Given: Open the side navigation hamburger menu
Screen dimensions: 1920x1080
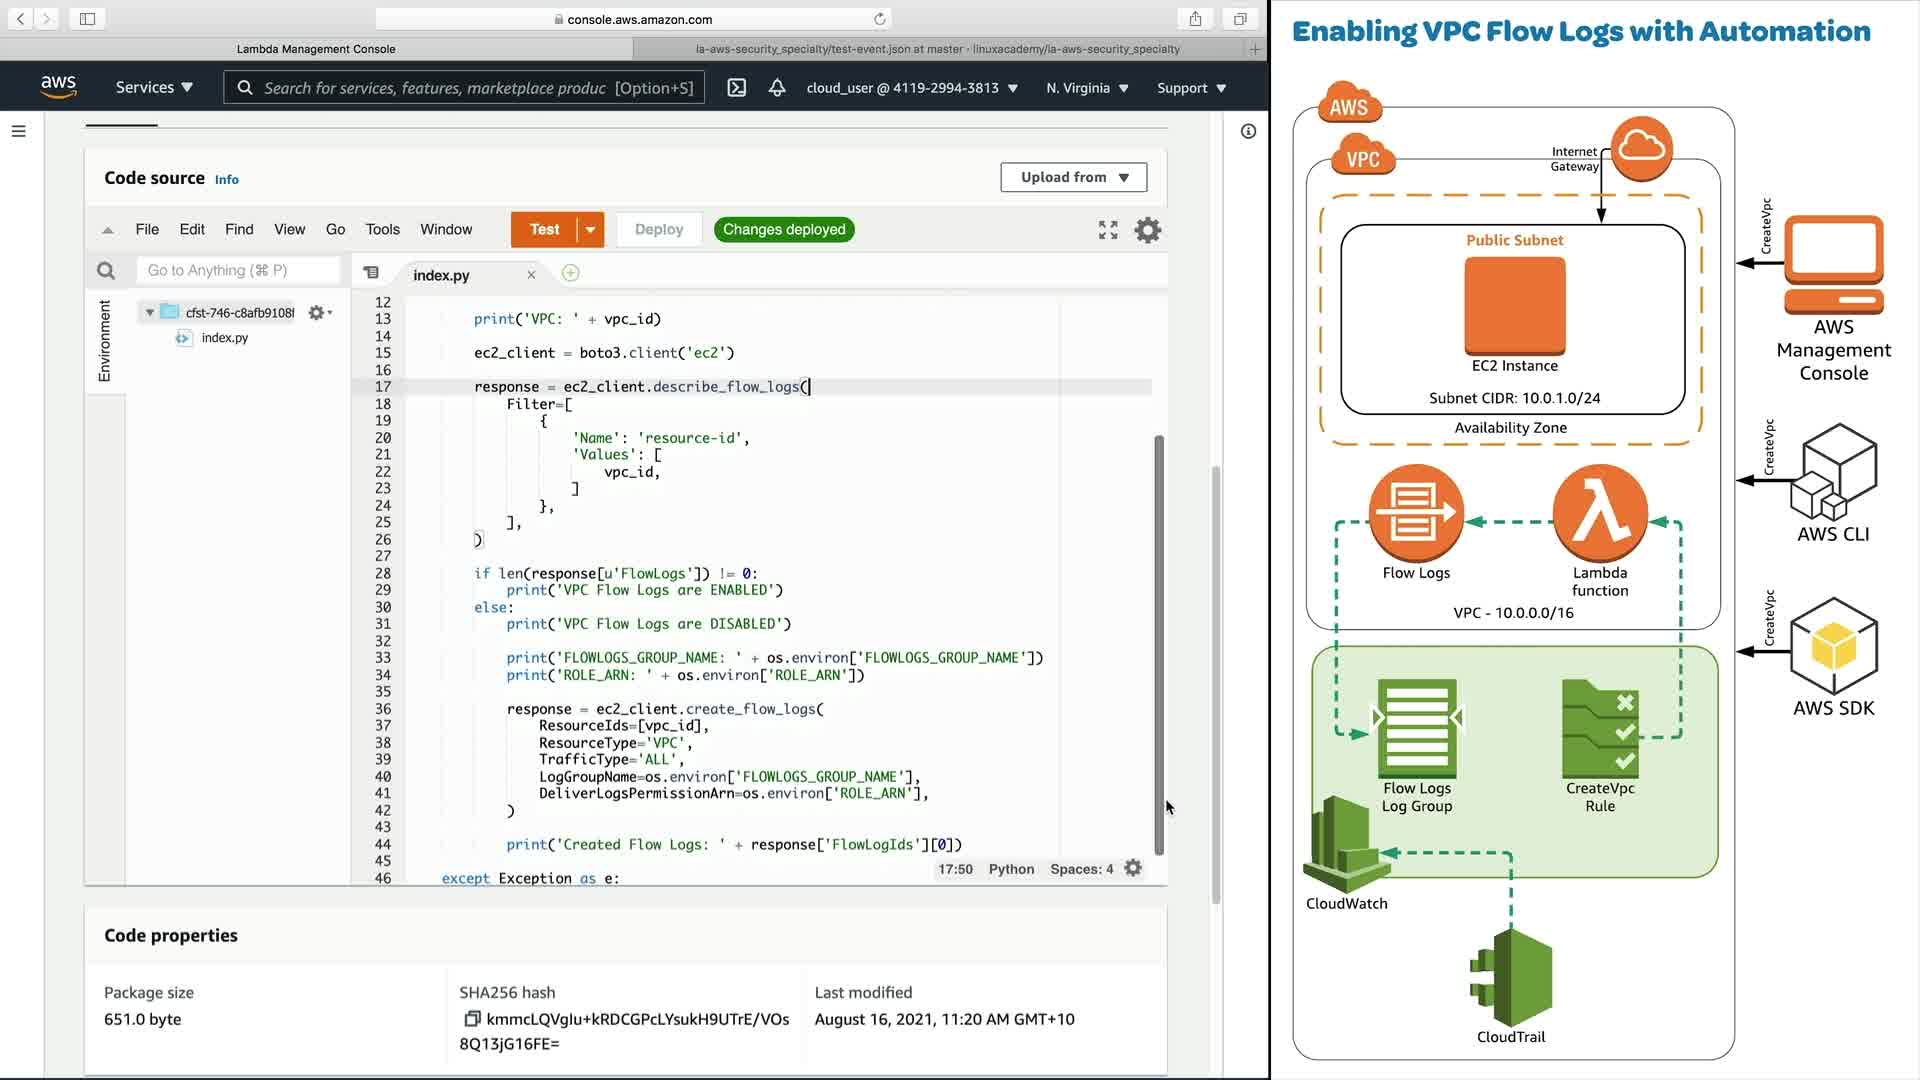Looking at the screenshot, I should tap(18, 131).
